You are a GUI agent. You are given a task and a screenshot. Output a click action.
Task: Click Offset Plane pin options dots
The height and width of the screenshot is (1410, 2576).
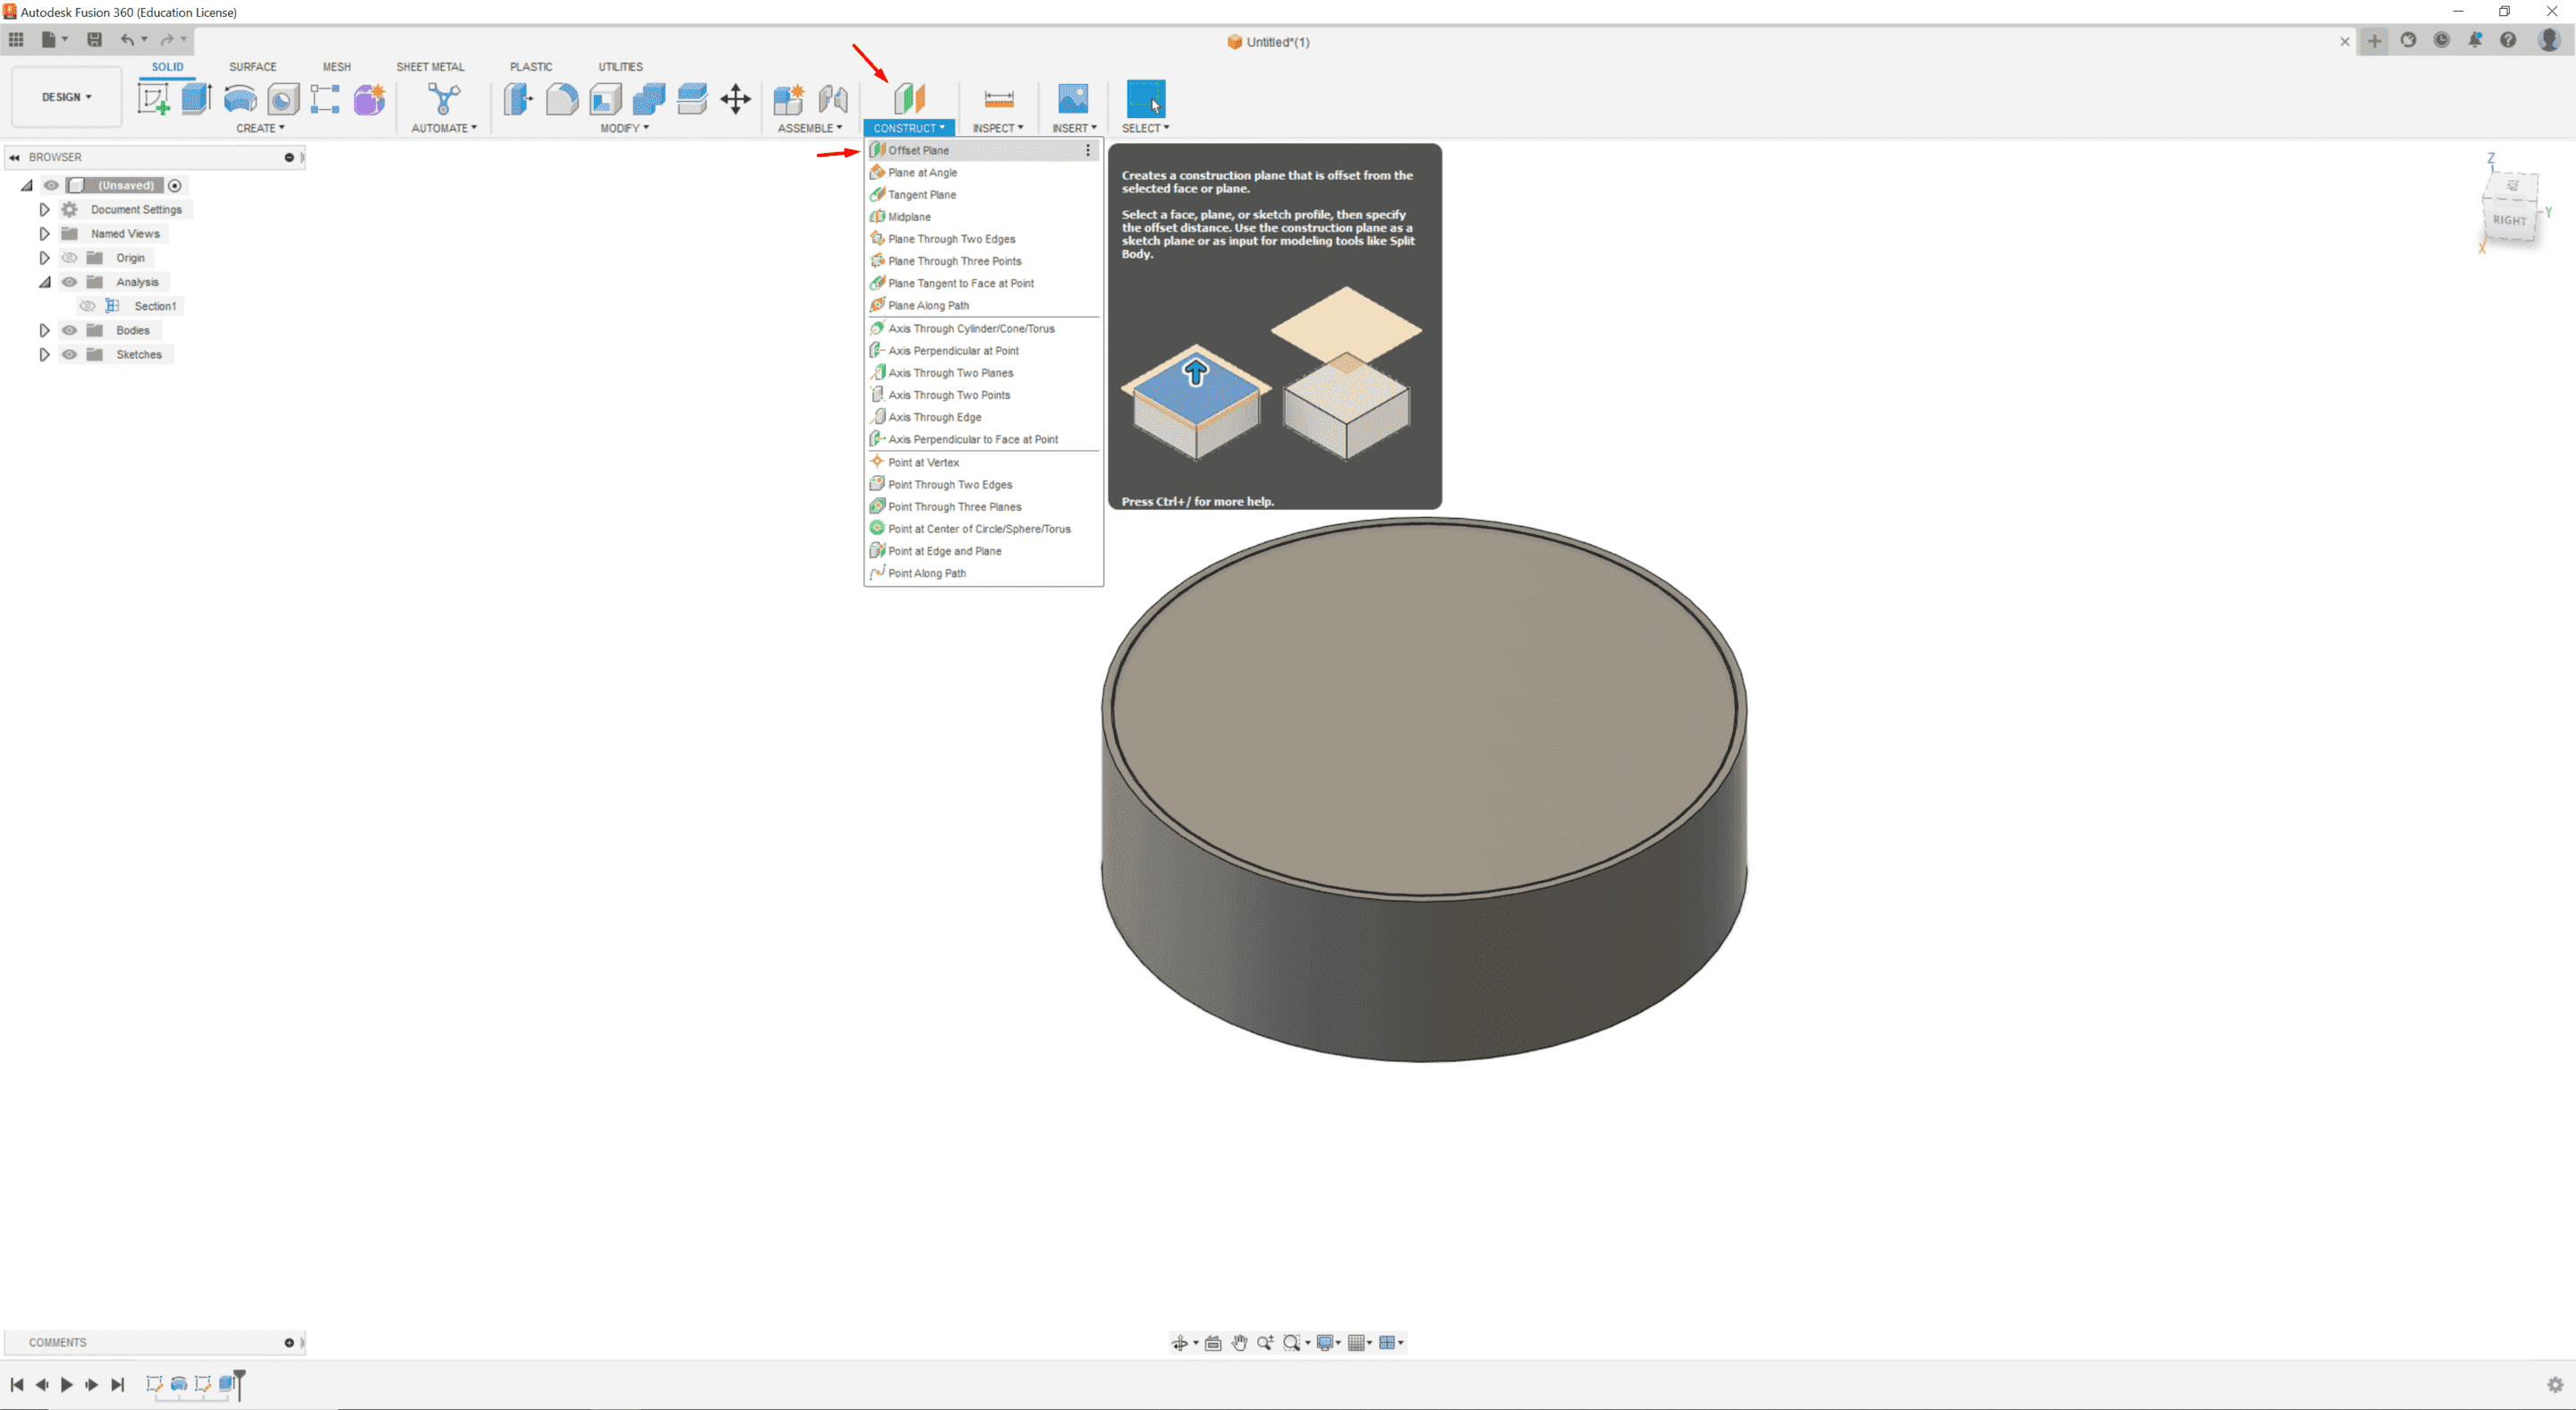coord(1088,150)
